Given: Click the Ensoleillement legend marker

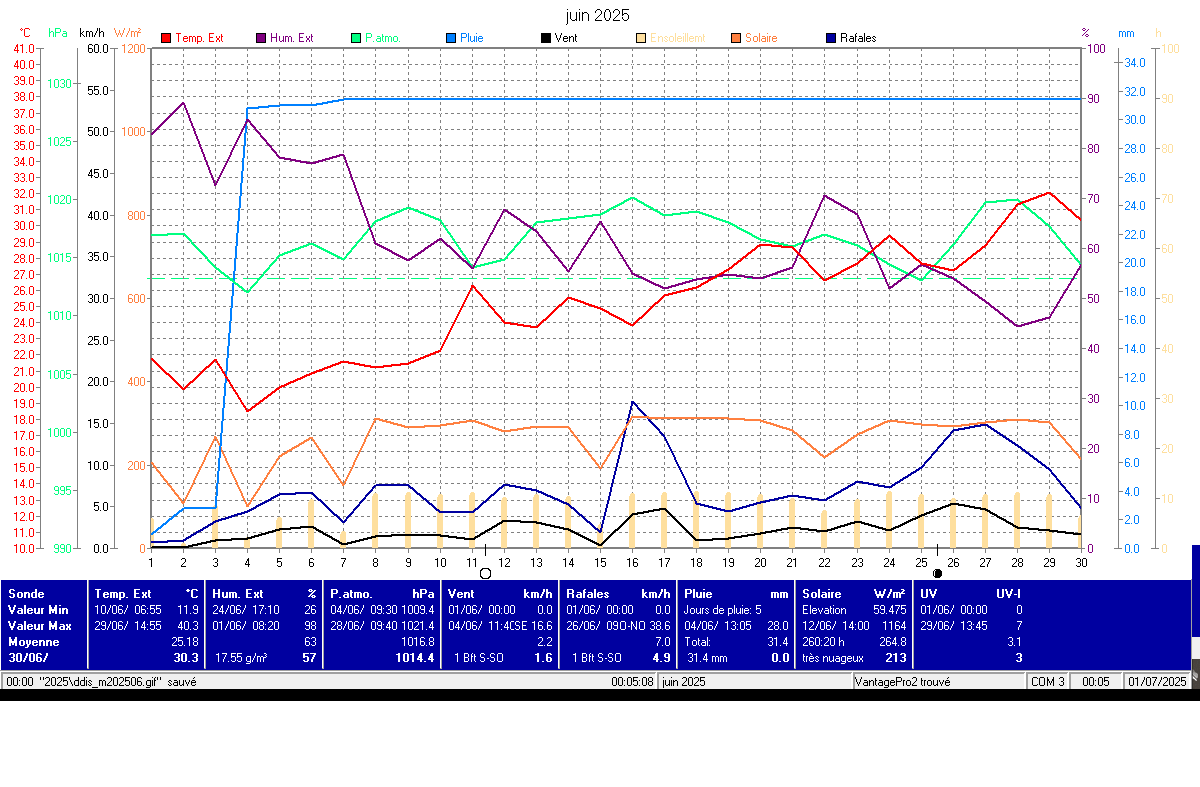Looking at the screenshot, I should point(641,38).
